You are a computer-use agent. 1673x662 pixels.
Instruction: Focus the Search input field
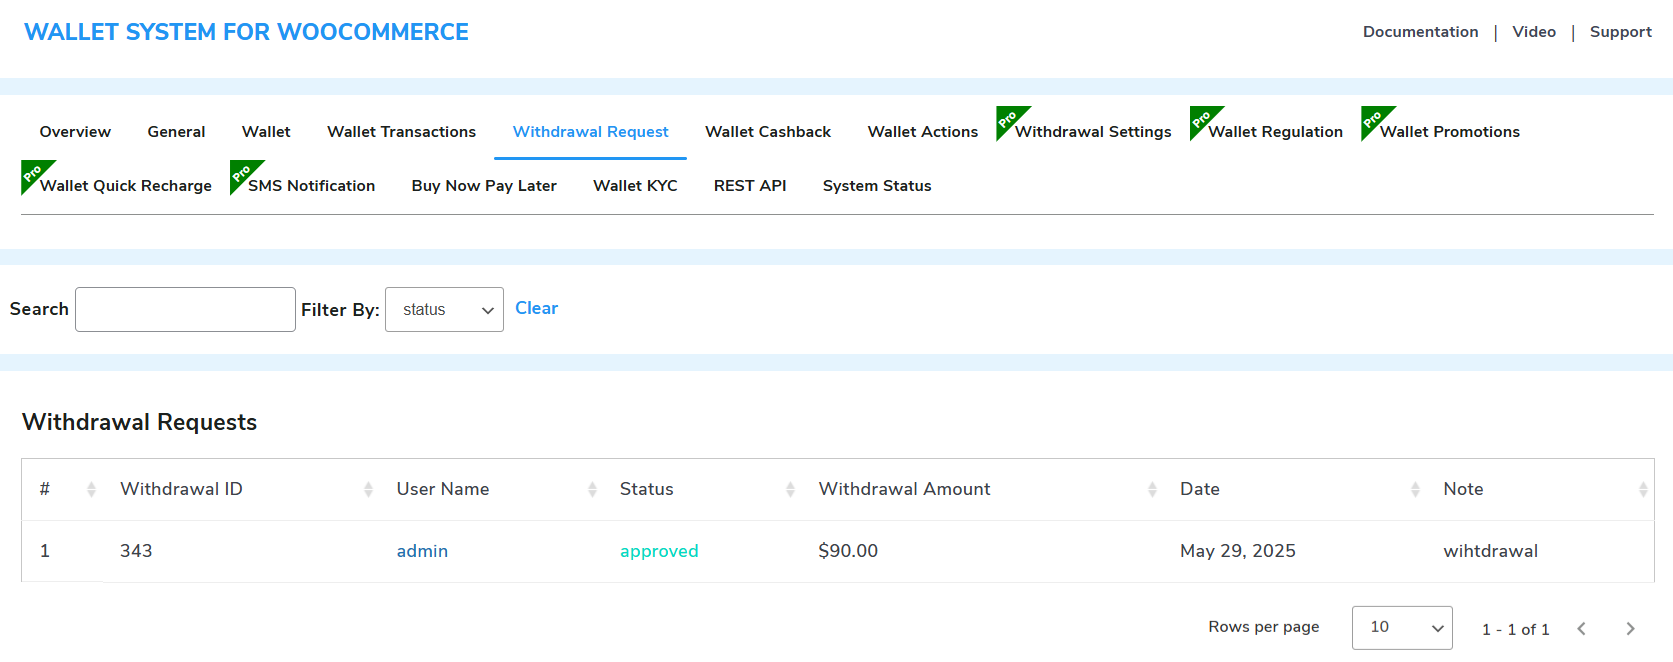pyautogui.click(x=185, y=310)
